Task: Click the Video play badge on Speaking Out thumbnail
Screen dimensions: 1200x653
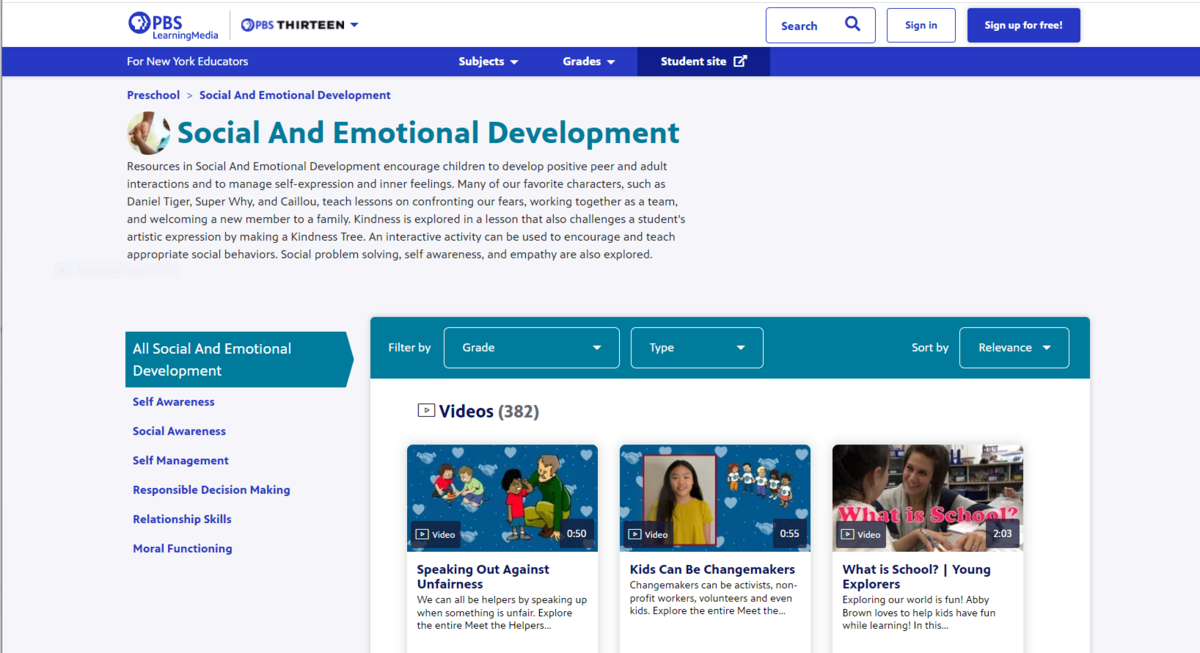Action: click(x=435, y=534)
